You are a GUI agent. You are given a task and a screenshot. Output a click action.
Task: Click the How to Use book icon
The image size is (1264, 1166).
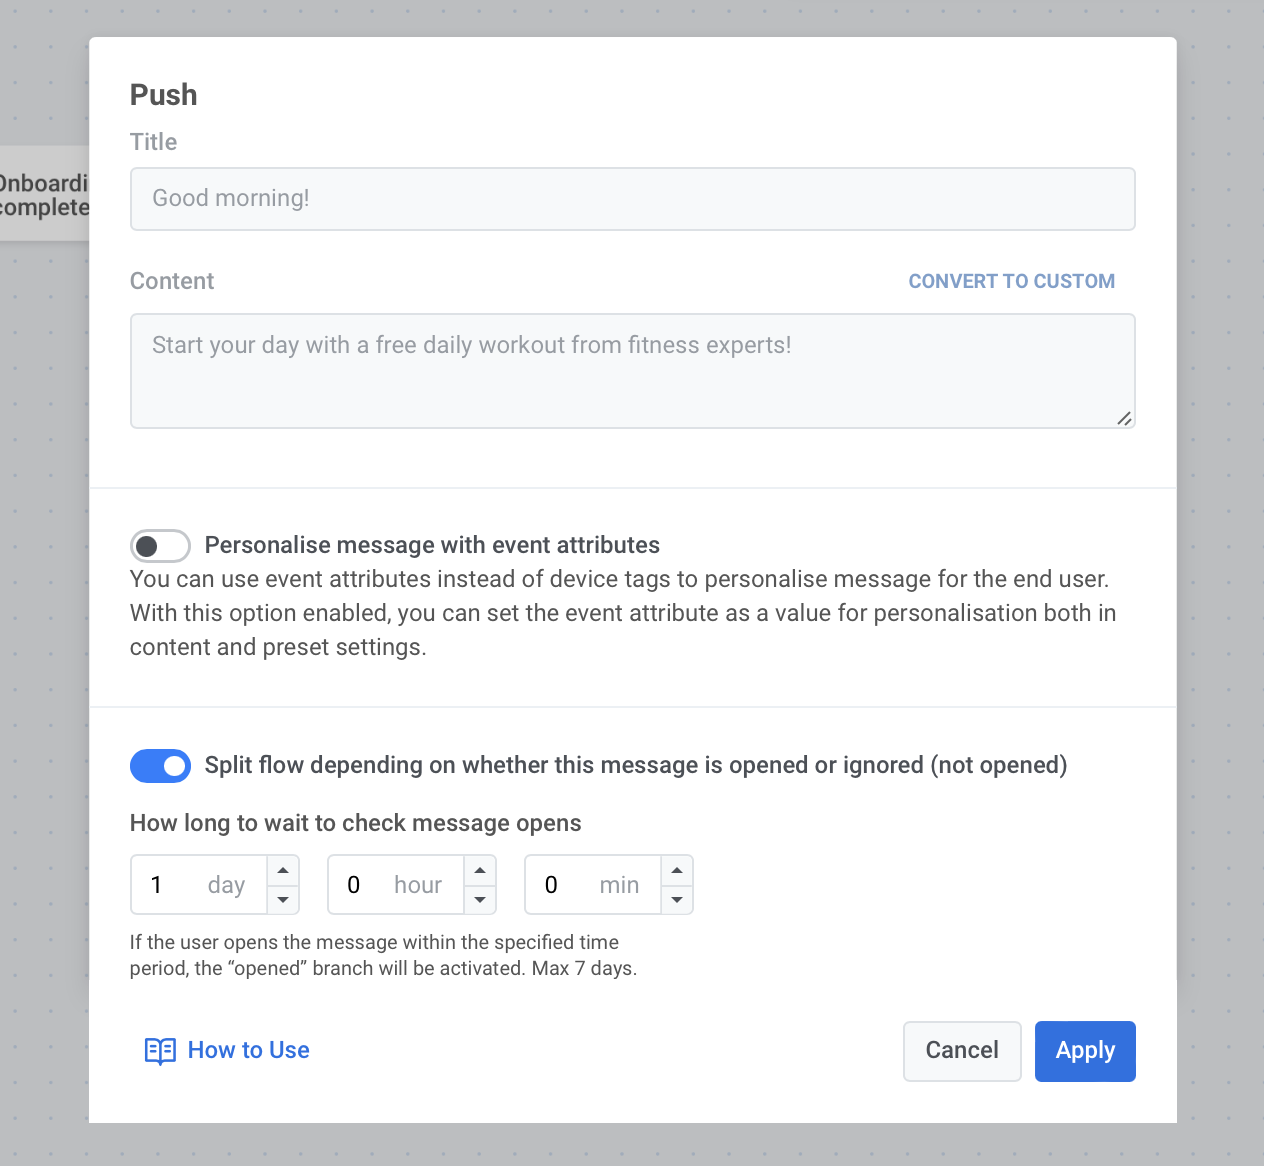pos(160,1051)
